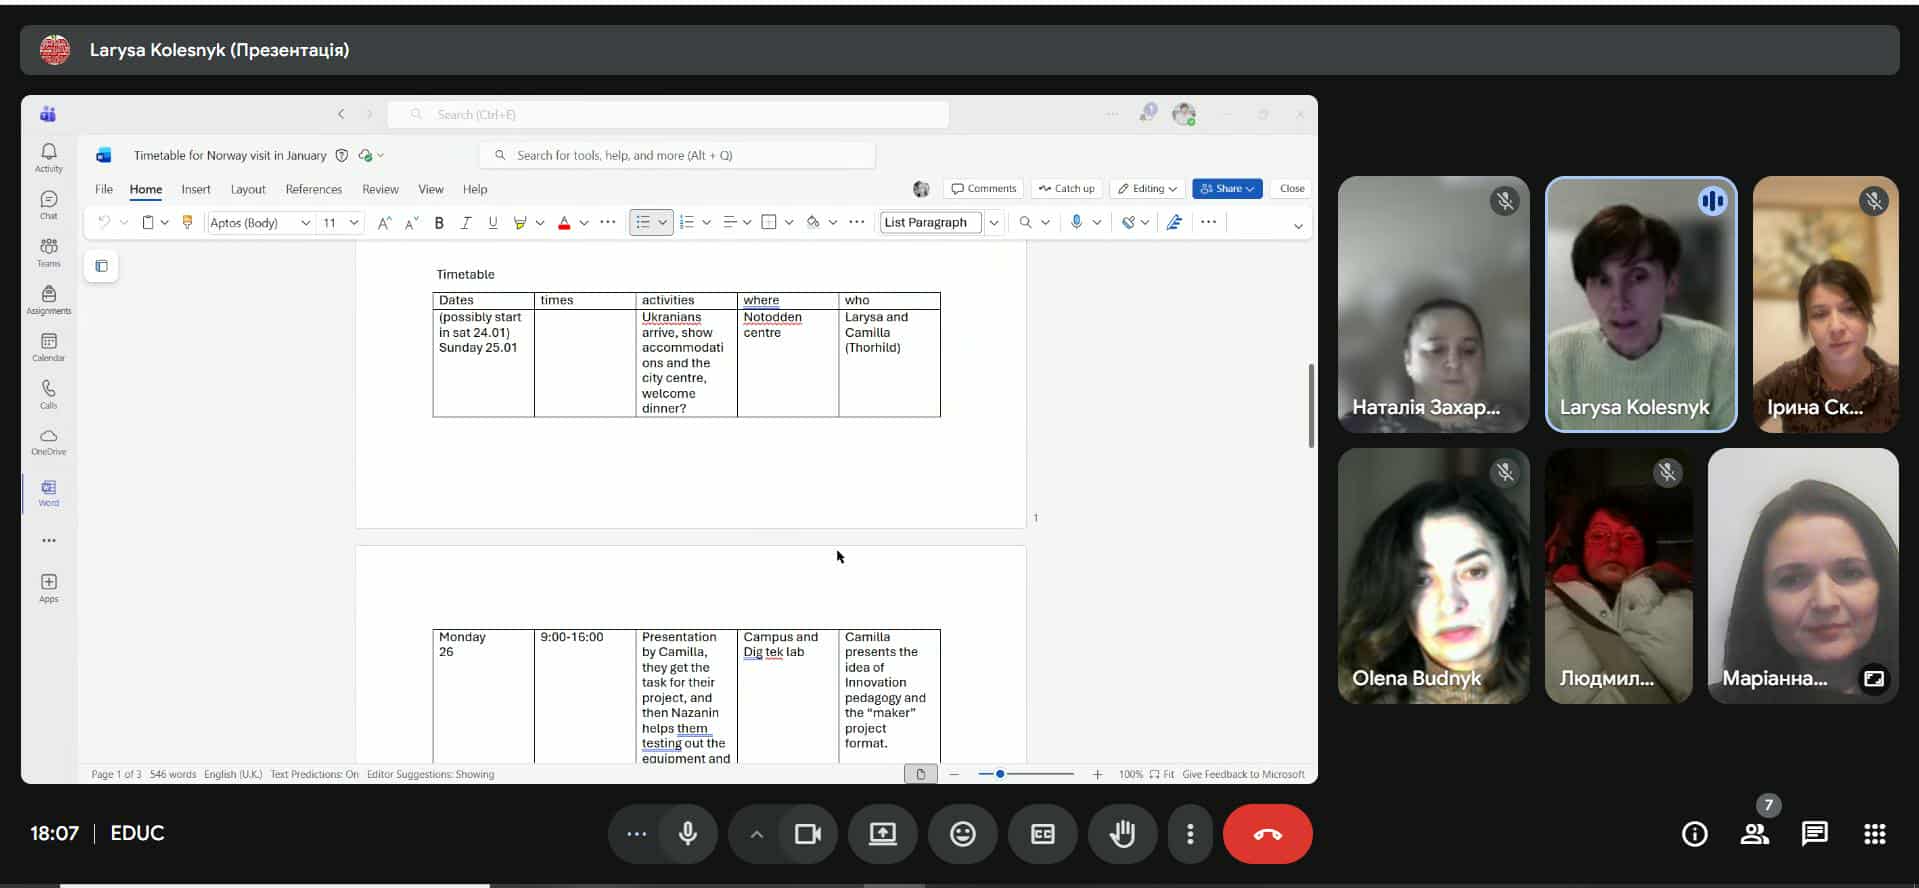Toggle the camera on or off

point(807,834)
